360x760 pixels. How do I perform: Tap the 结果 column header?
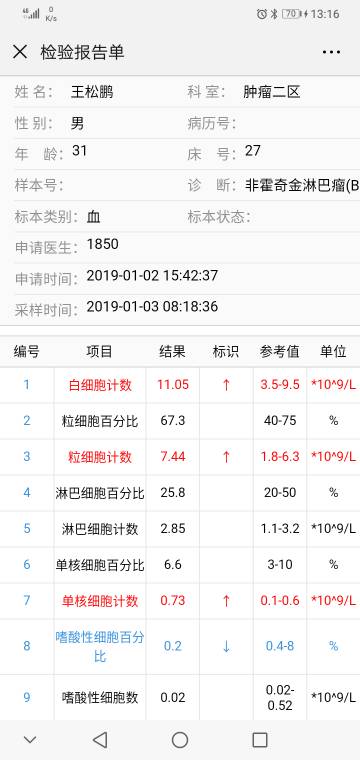click(x=172, y=351)
